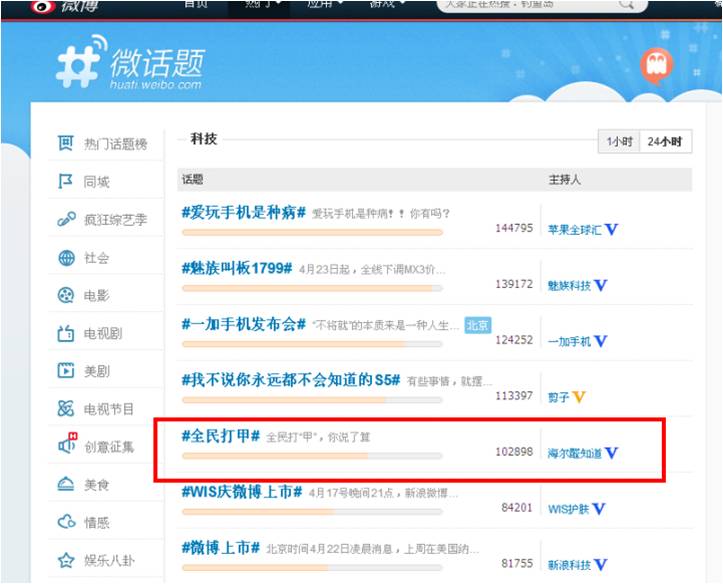Open 电视节目 category in sidebar

click(109, 409)
